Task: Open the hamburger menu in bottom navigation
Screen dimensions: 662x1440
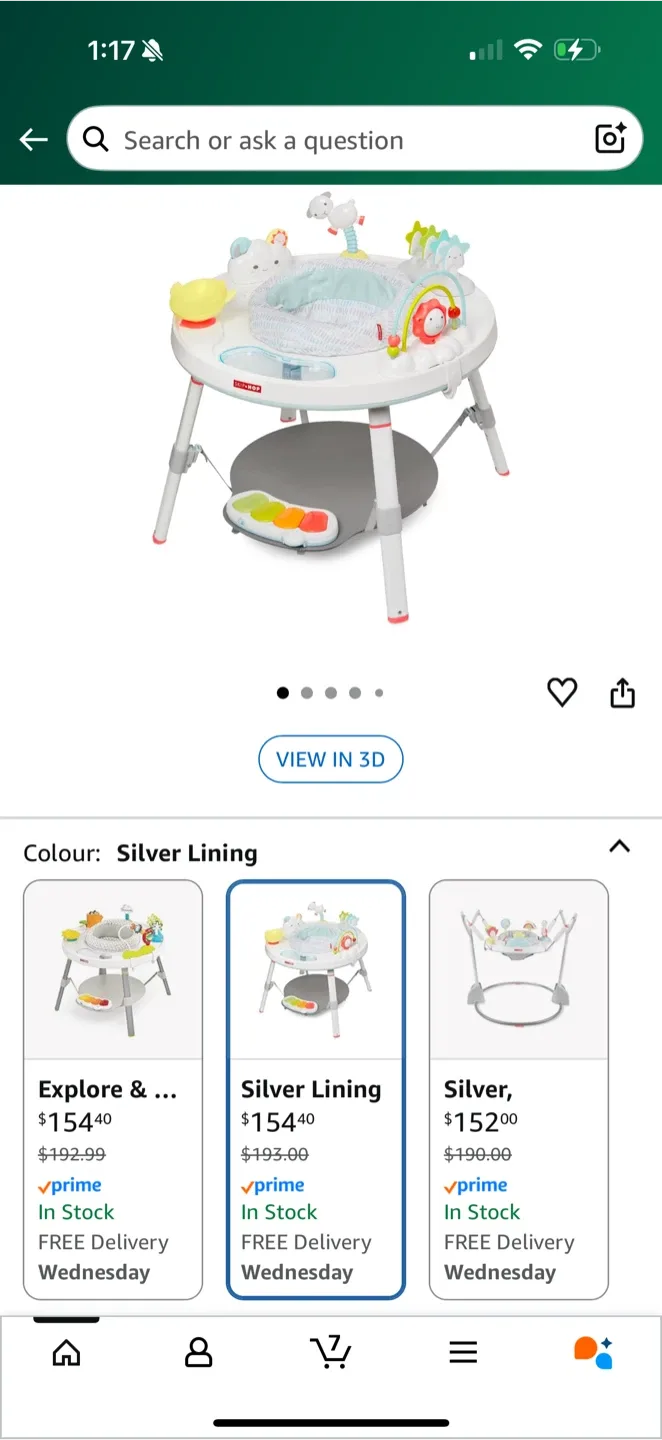Action: pyautogui.click(x=463, y=1352)
